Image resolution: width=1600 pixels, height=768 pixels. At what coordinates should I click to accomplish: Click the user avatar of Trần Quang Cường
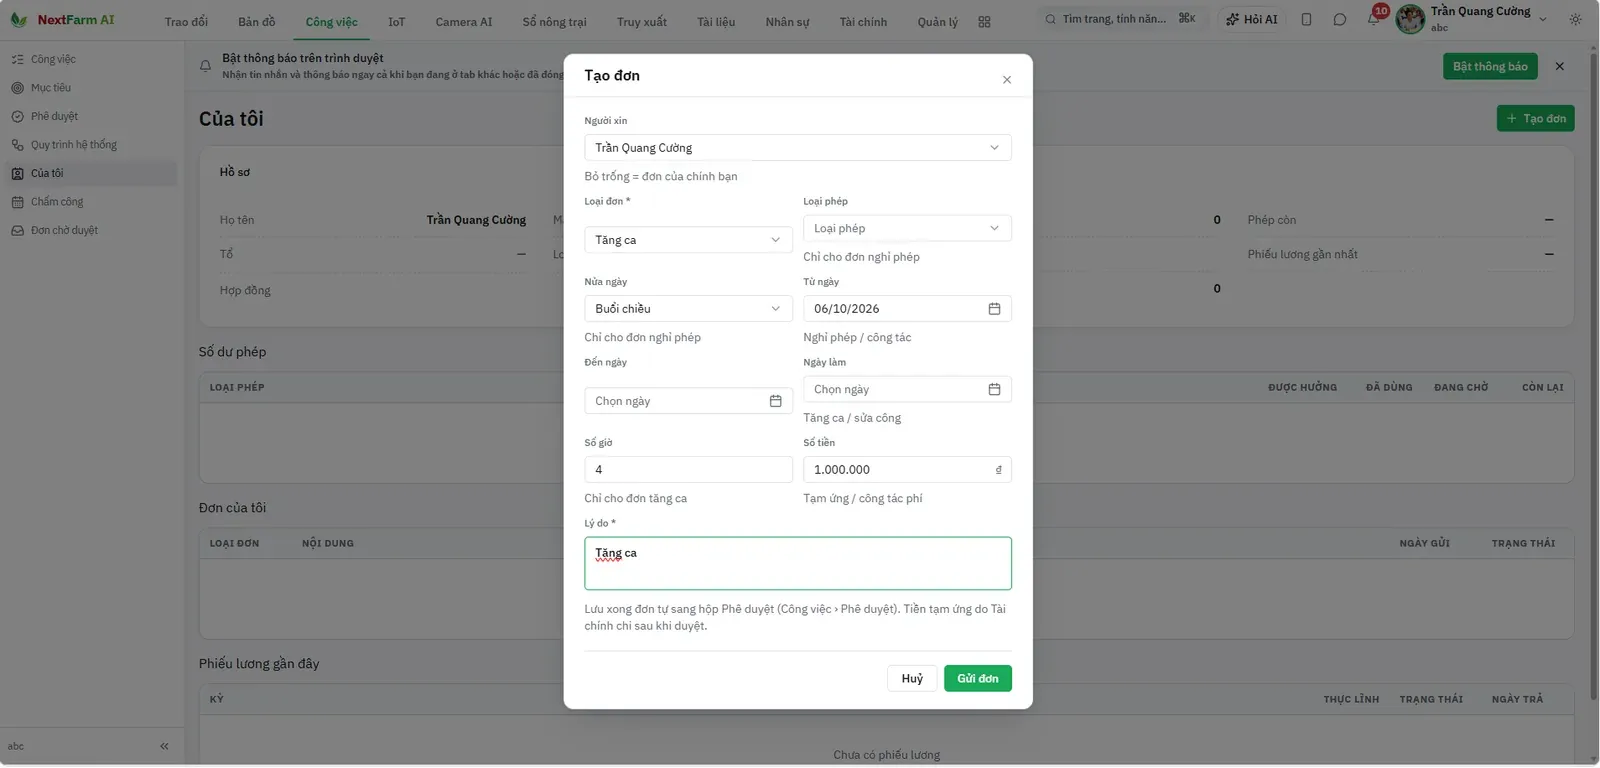(1410, 19)
